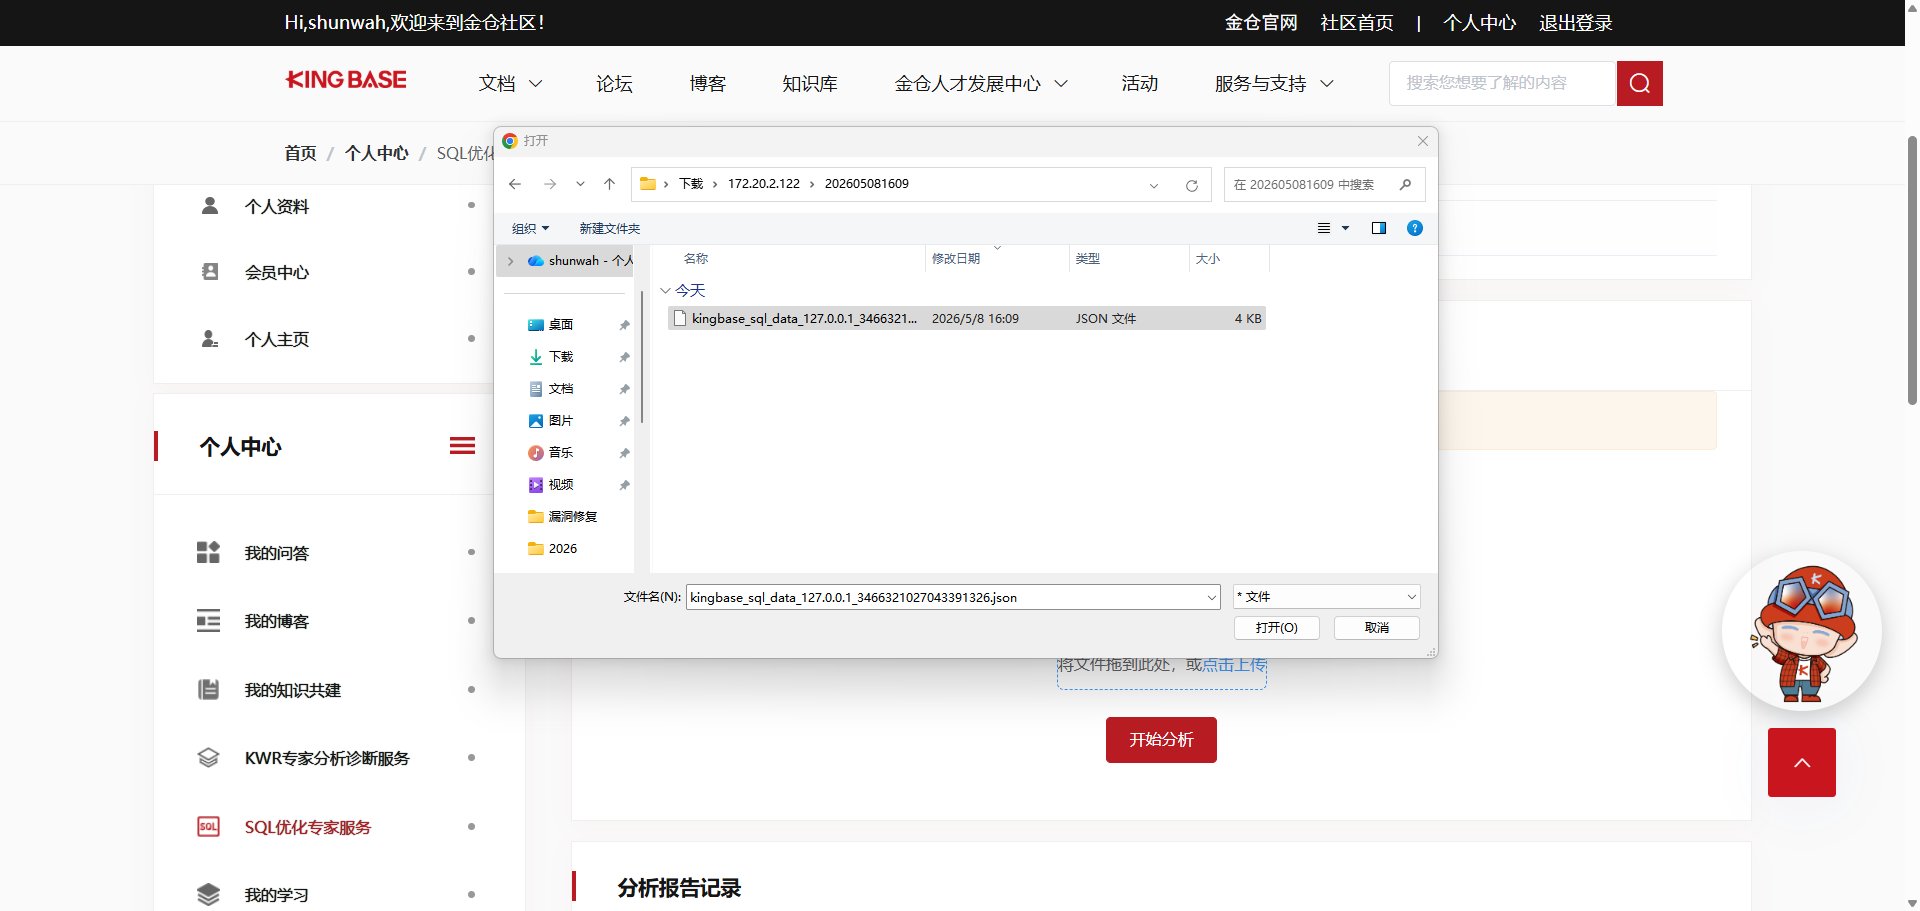The height and width of the screenshot is (911, 1920).
Task: Click the view layout icon in dialog
Action: [x=1324, y=228]
